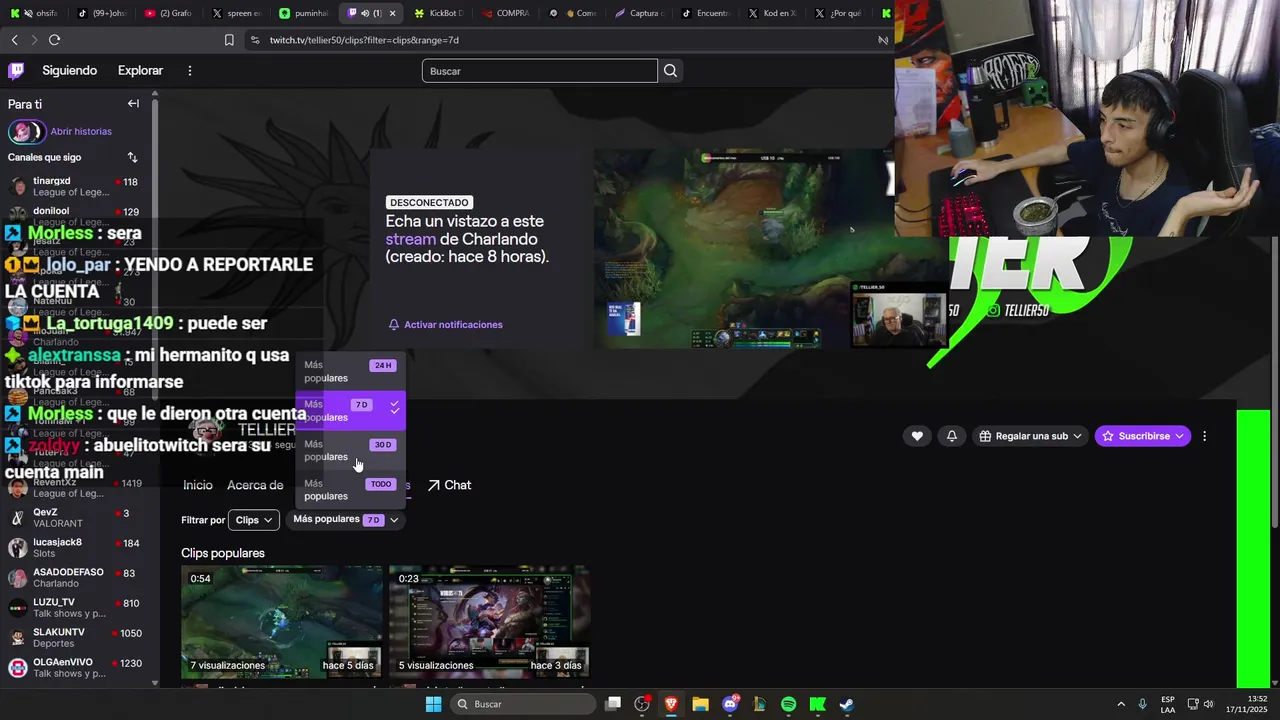Open the Acerca de channel tab

tap(255, 485)
